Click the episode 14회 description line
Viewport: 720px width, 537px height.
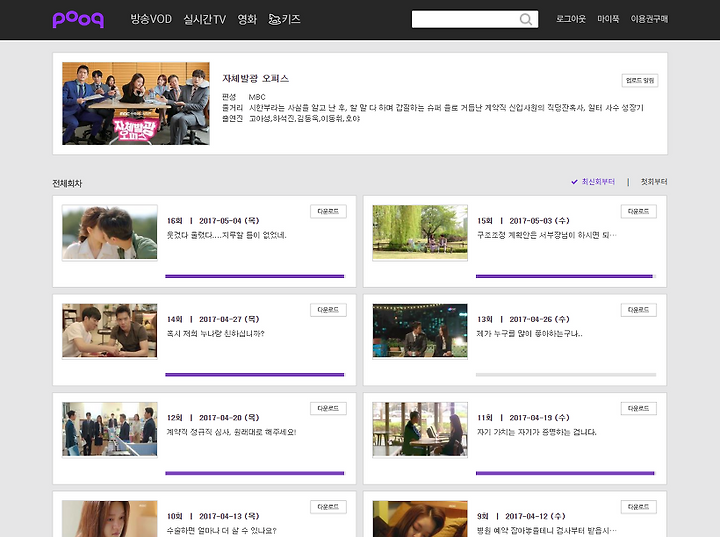[215, 334]
